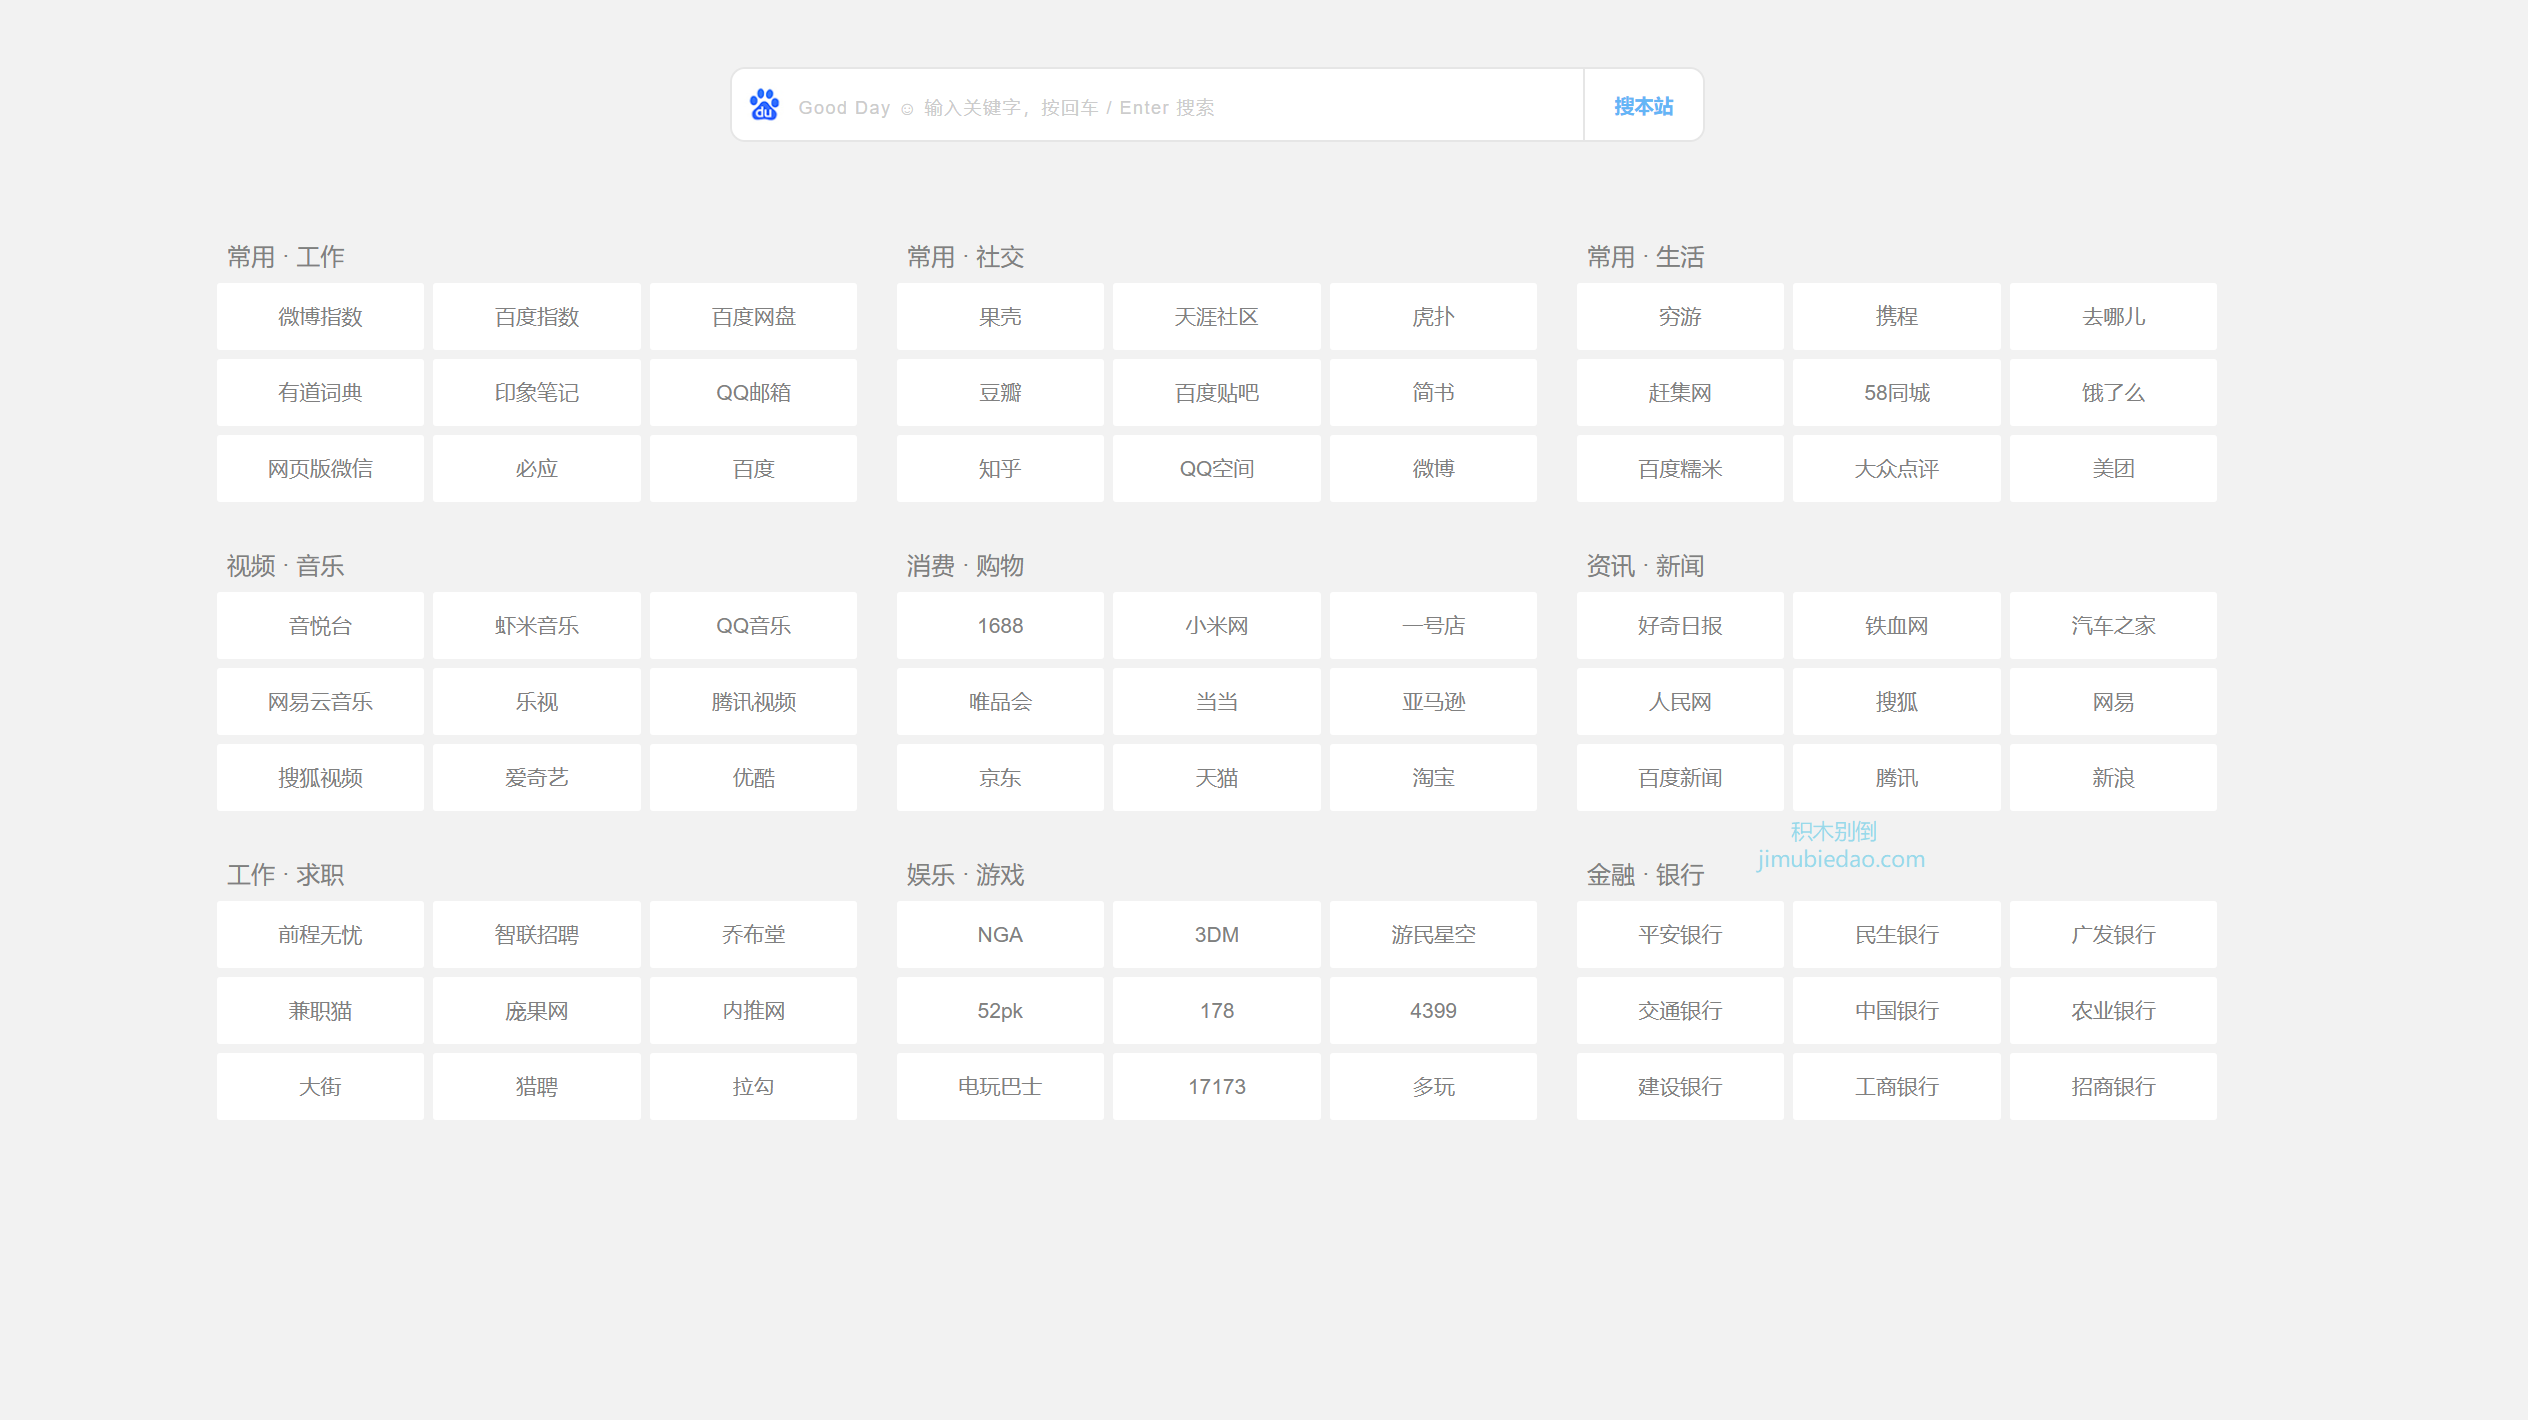Open the 4399 games link

(1433, 1011)
